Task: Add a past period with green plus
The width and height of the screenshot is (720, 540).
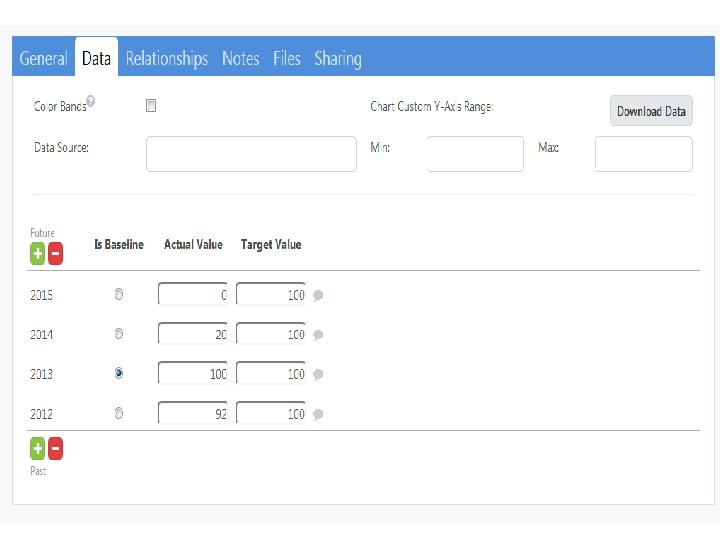Action: tap(38, 449)
